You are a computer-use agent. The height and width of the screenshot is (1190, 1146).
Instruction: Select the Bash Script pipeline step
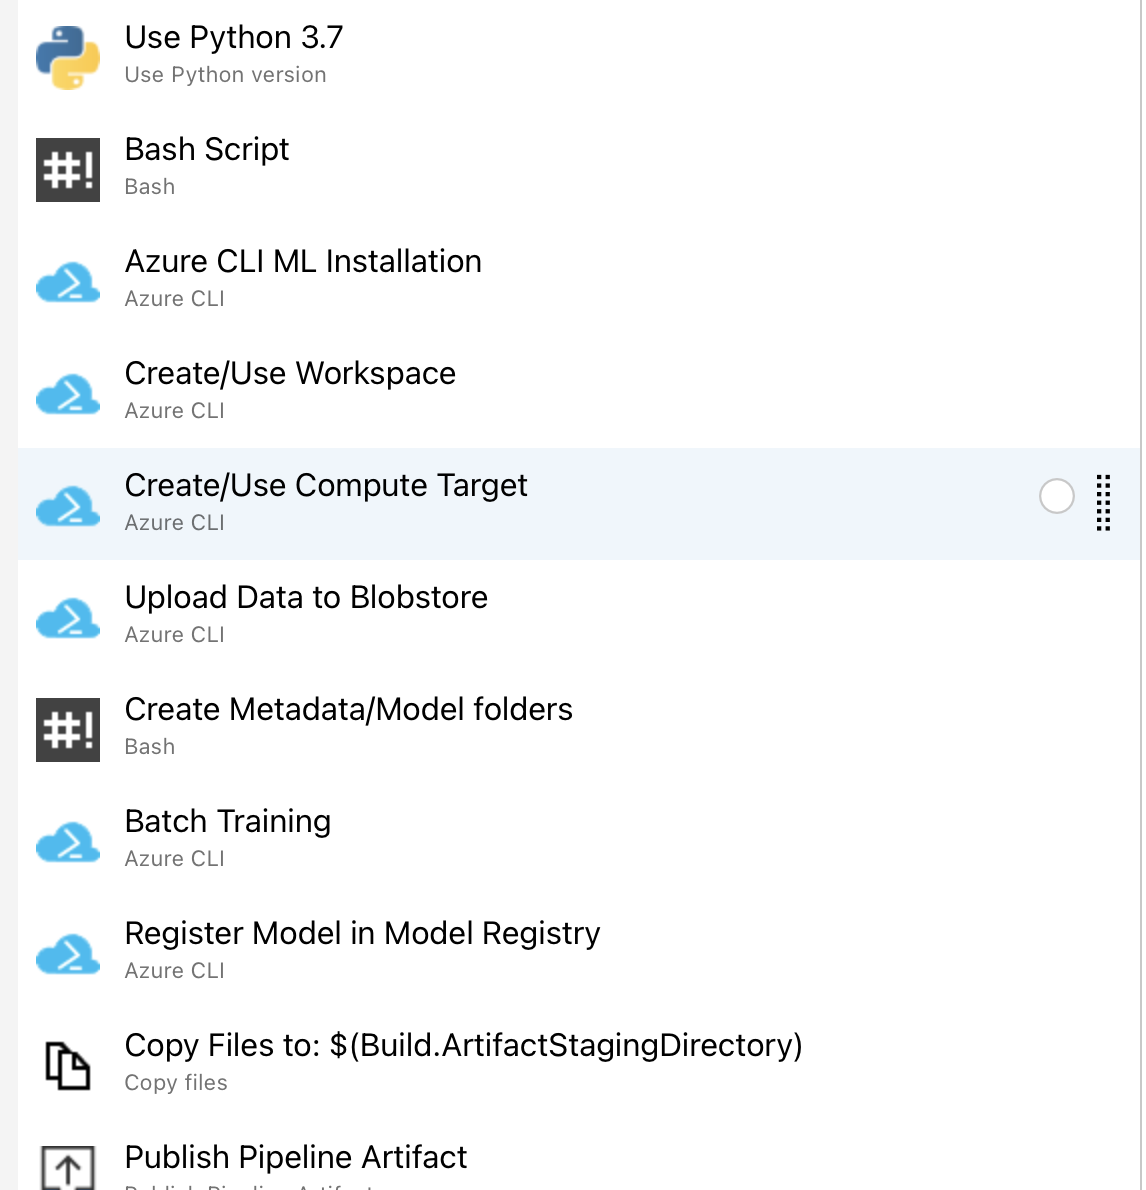click(206, 149)
